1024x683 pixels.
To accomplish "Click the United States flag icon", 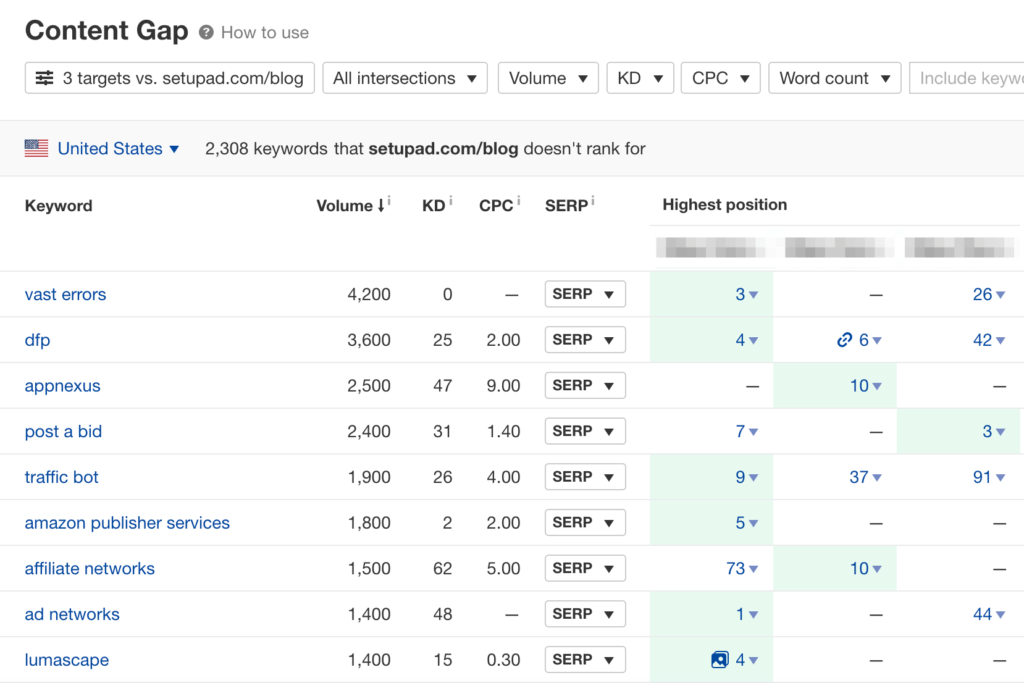I will pyautogui.click(x=36, y=147).
